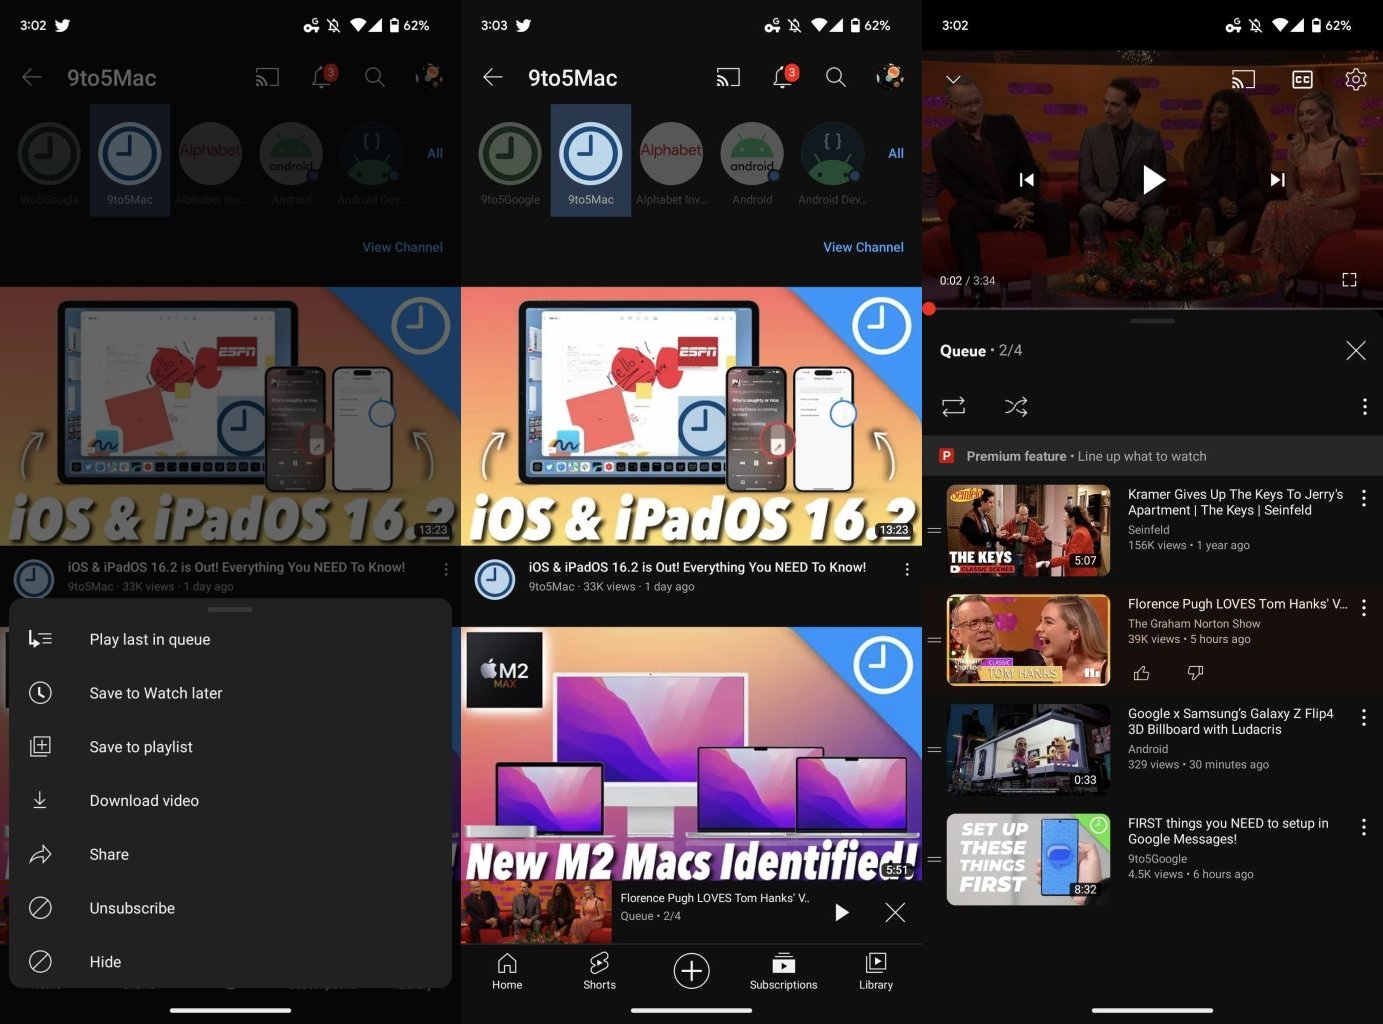Tap the plus create button
The width and height of the screenshot is (1383, 1024).
point(691,971)
